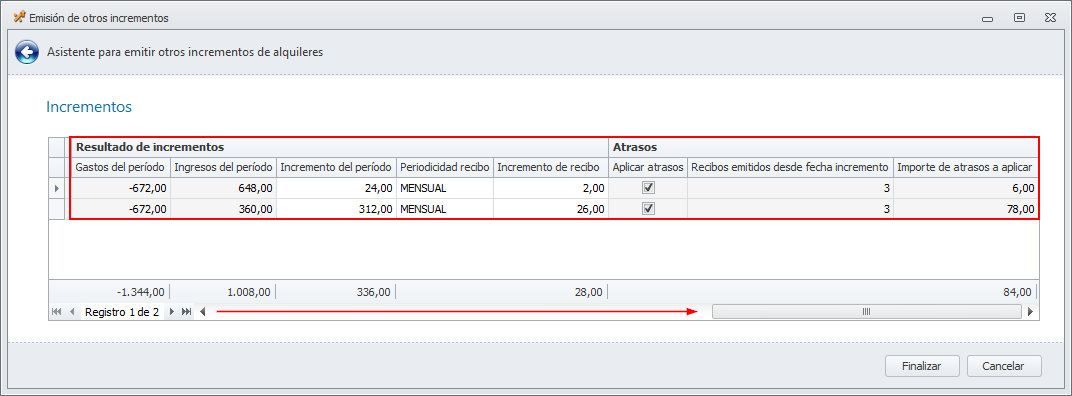Uncheck Aplicar atrasos in the 312,00 row
Viewport: 1072px width, 396px height.
coord(649,209)
